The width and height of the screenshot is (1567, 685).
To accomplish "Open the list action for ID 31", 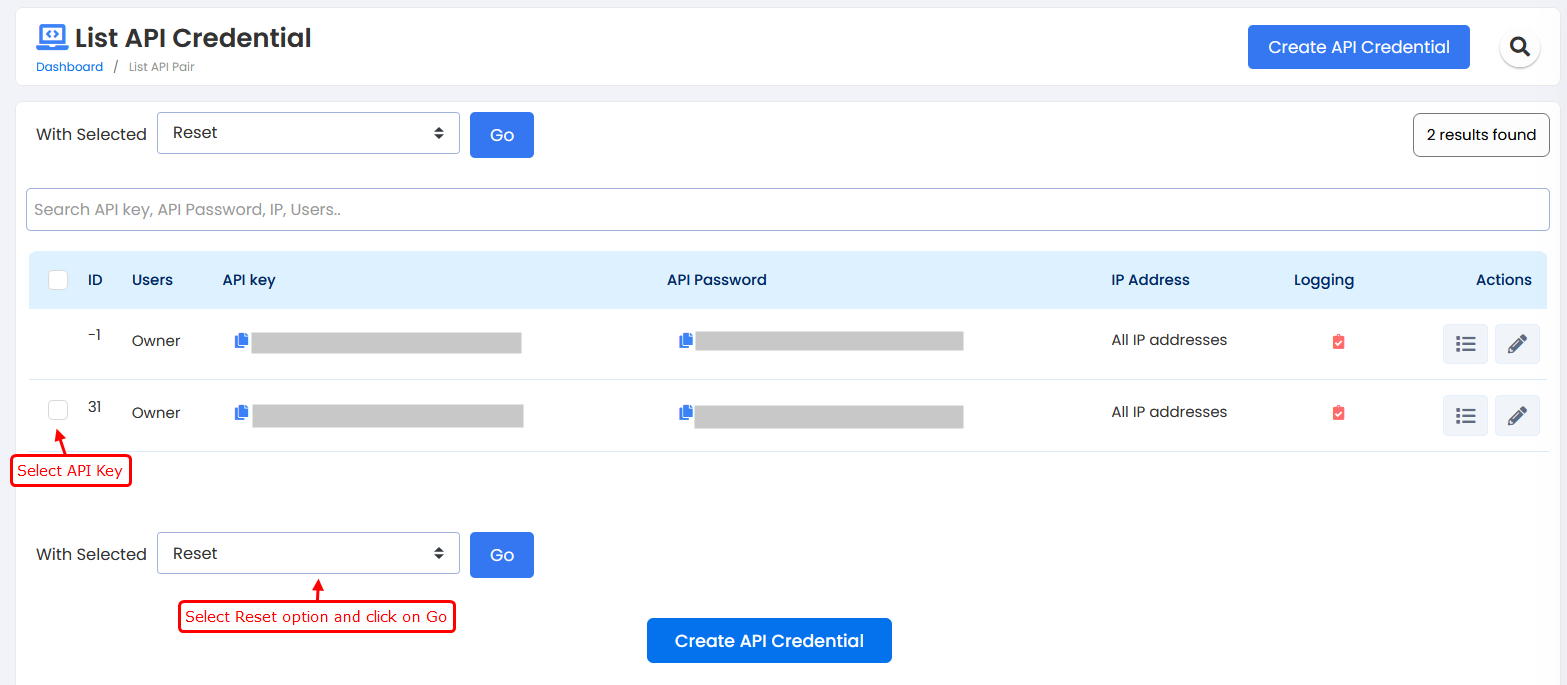I will point(1465,416).
